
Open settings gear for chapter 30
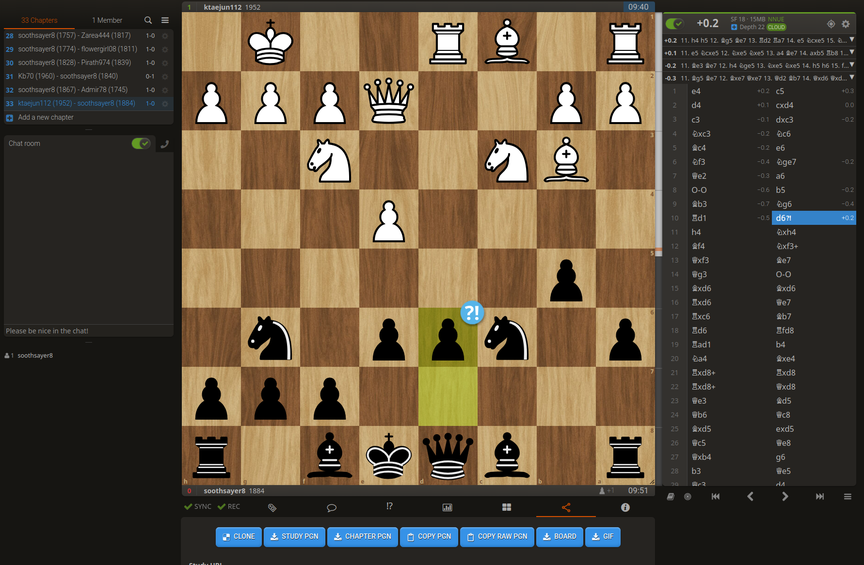pyautogui.click(x=165, y=63)
